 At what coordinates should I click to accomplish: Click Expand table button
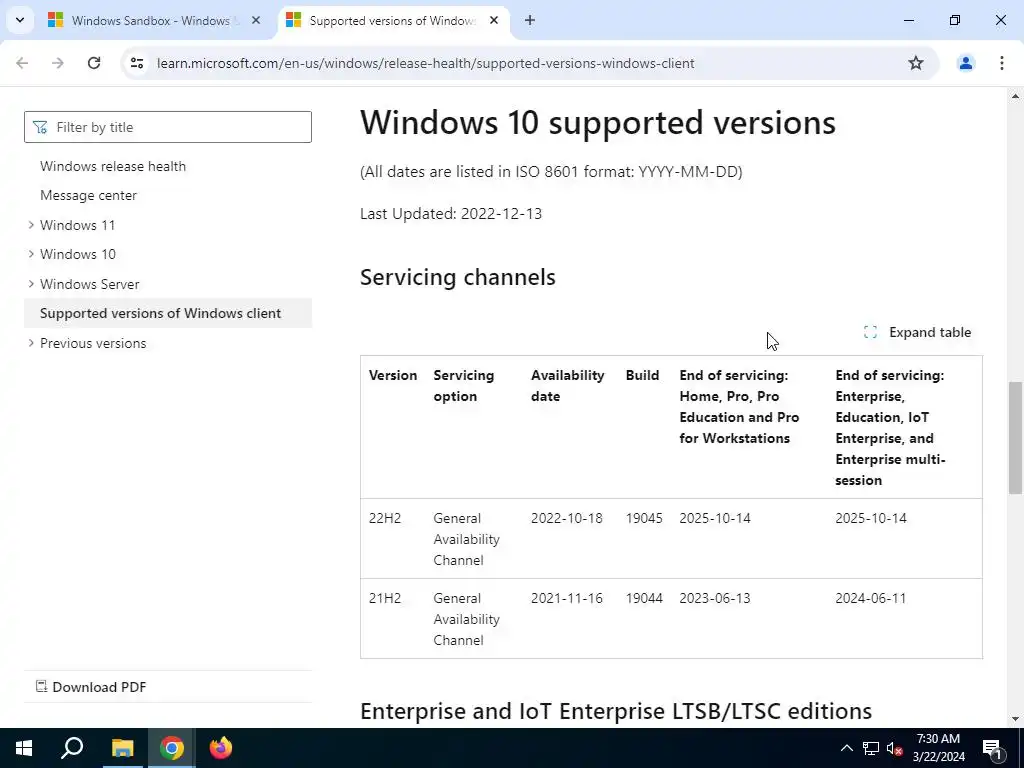(x=917, y=332)
